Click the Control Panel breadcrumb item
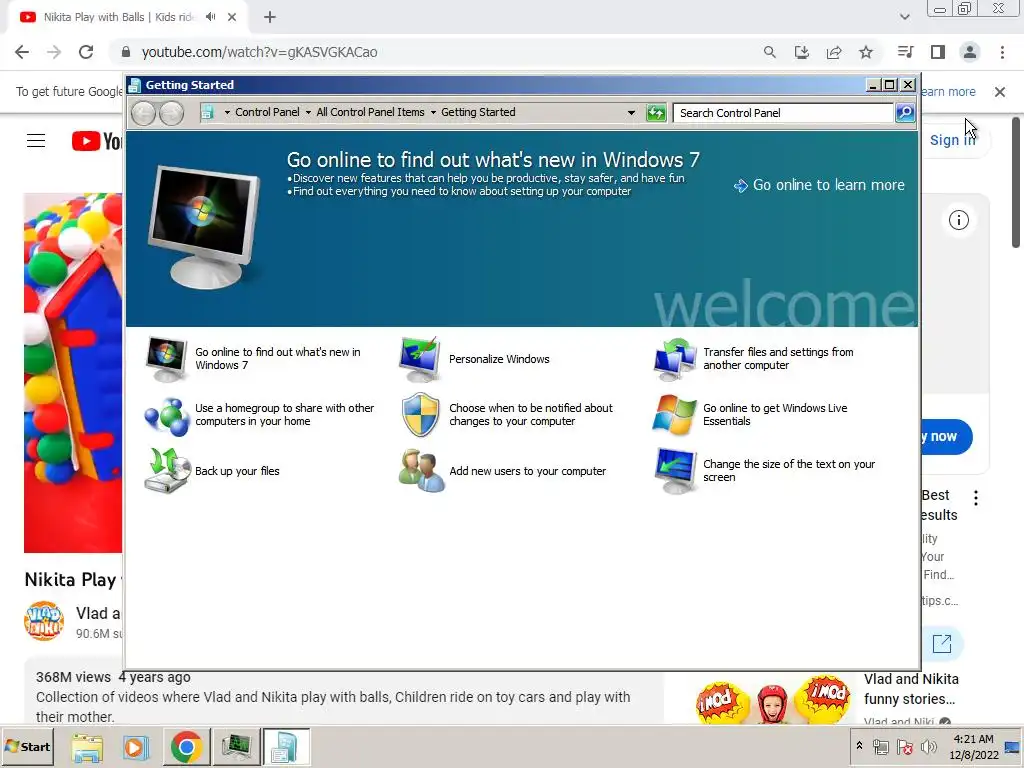The height and width of the screenshot is (768, 1024). (x=267, y=112)
